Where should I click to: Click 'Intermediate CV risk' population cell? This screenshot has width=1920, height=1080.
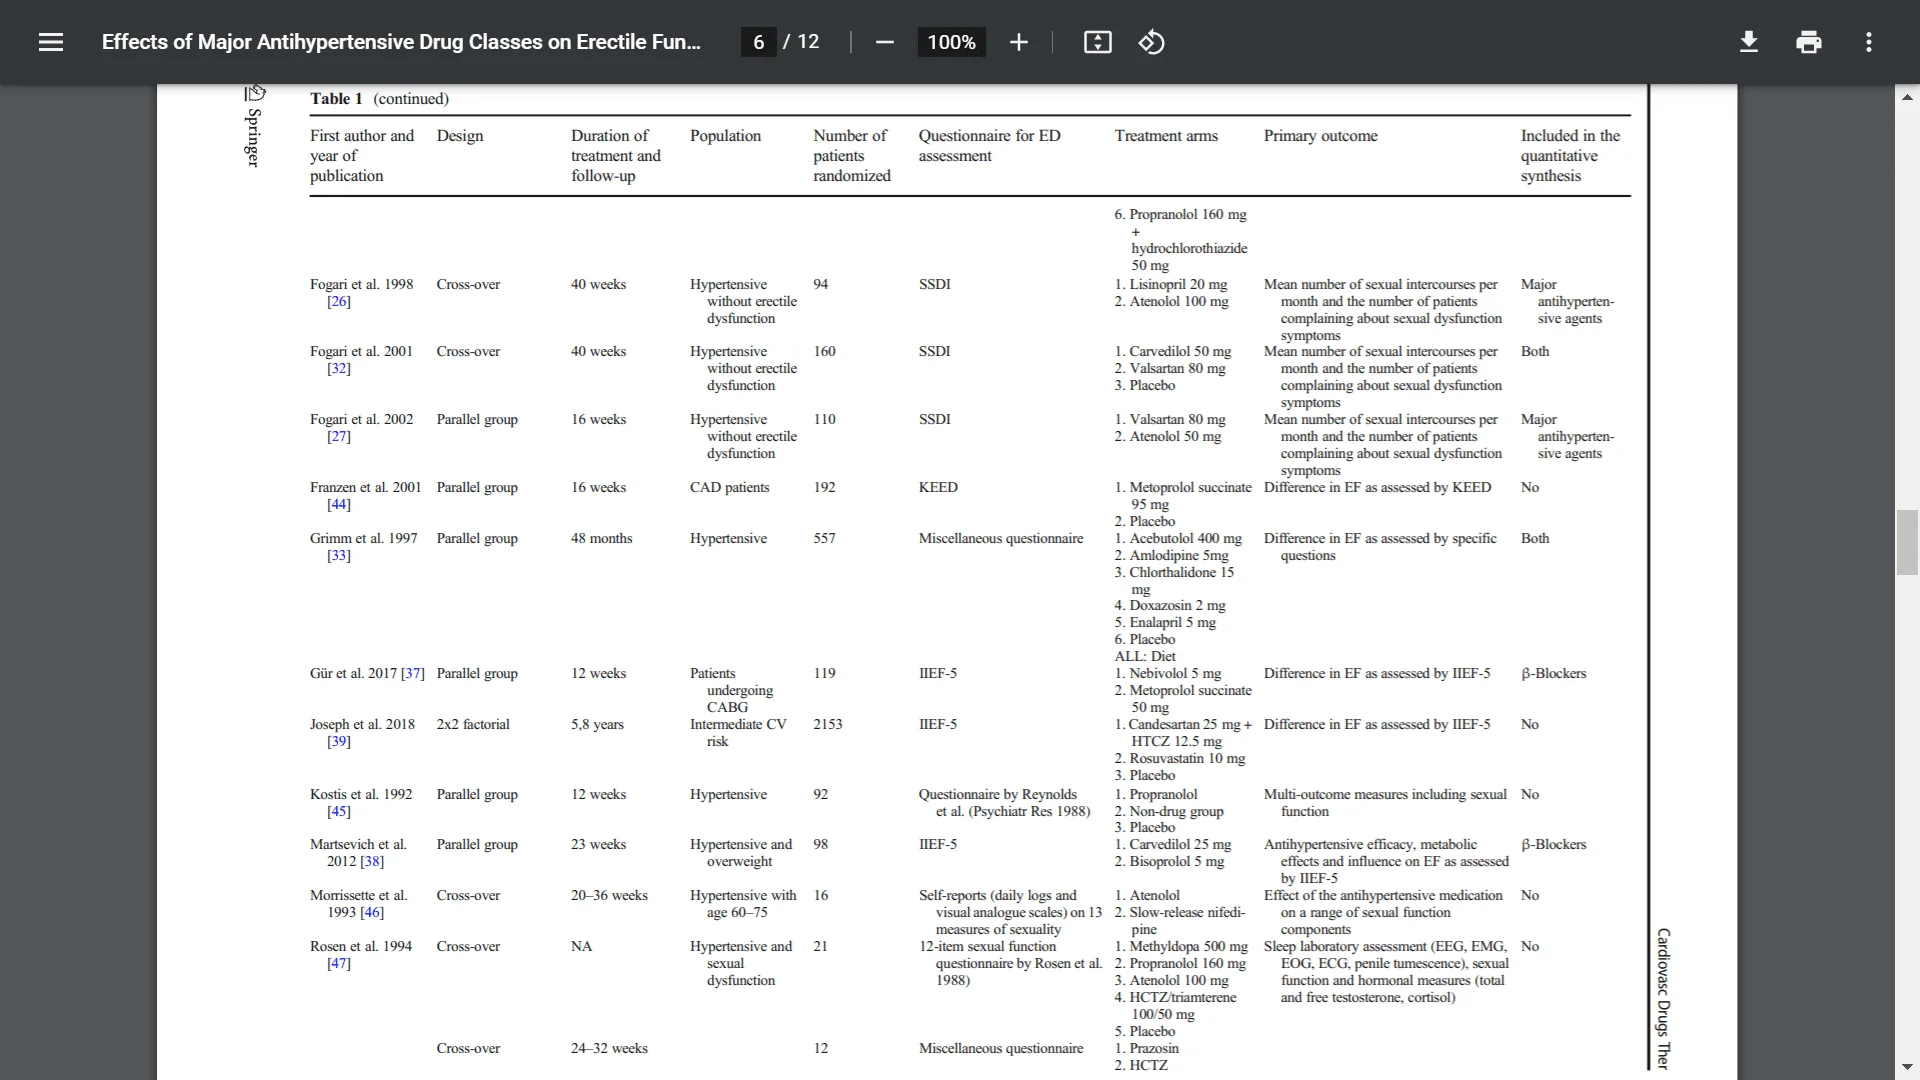738,733
